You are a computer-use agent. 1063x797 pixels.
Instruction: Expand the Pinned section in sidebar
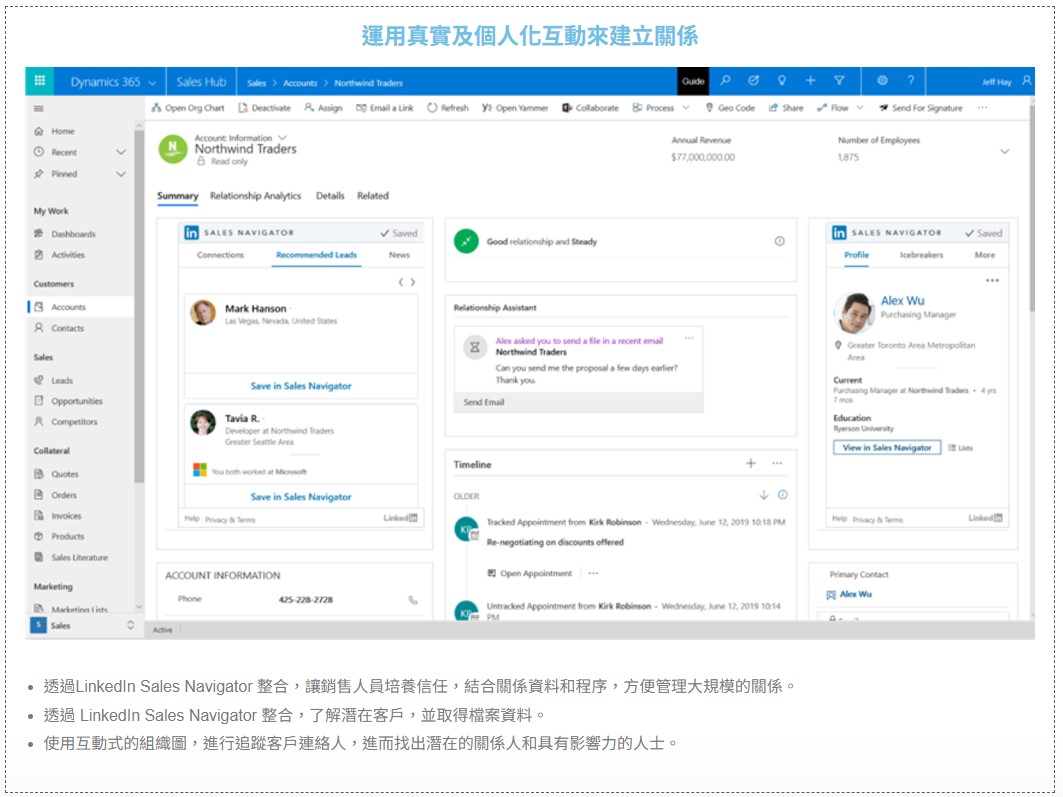[x=121, y=173]
